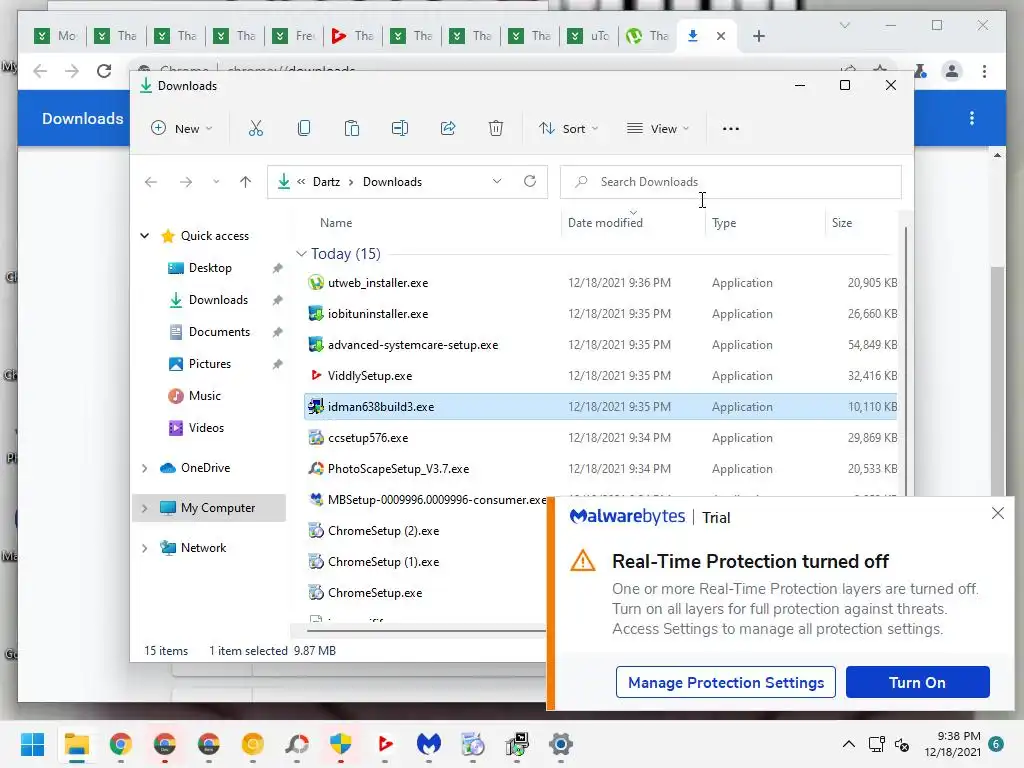Viewport: 1024px width, 768px height.
Task: Click the Copy icon in Explorer toolbar
Action: coord(304,129)
